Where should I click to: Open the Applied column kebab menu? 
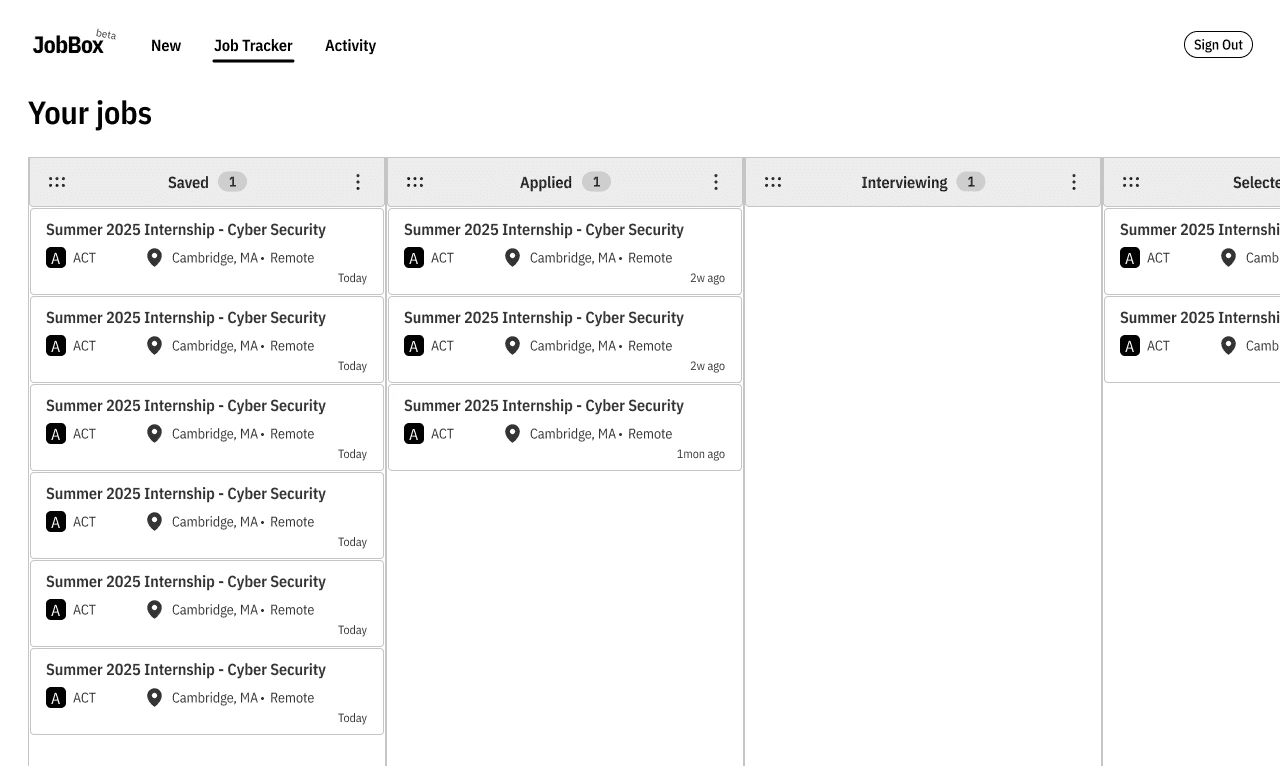(716, 182)
